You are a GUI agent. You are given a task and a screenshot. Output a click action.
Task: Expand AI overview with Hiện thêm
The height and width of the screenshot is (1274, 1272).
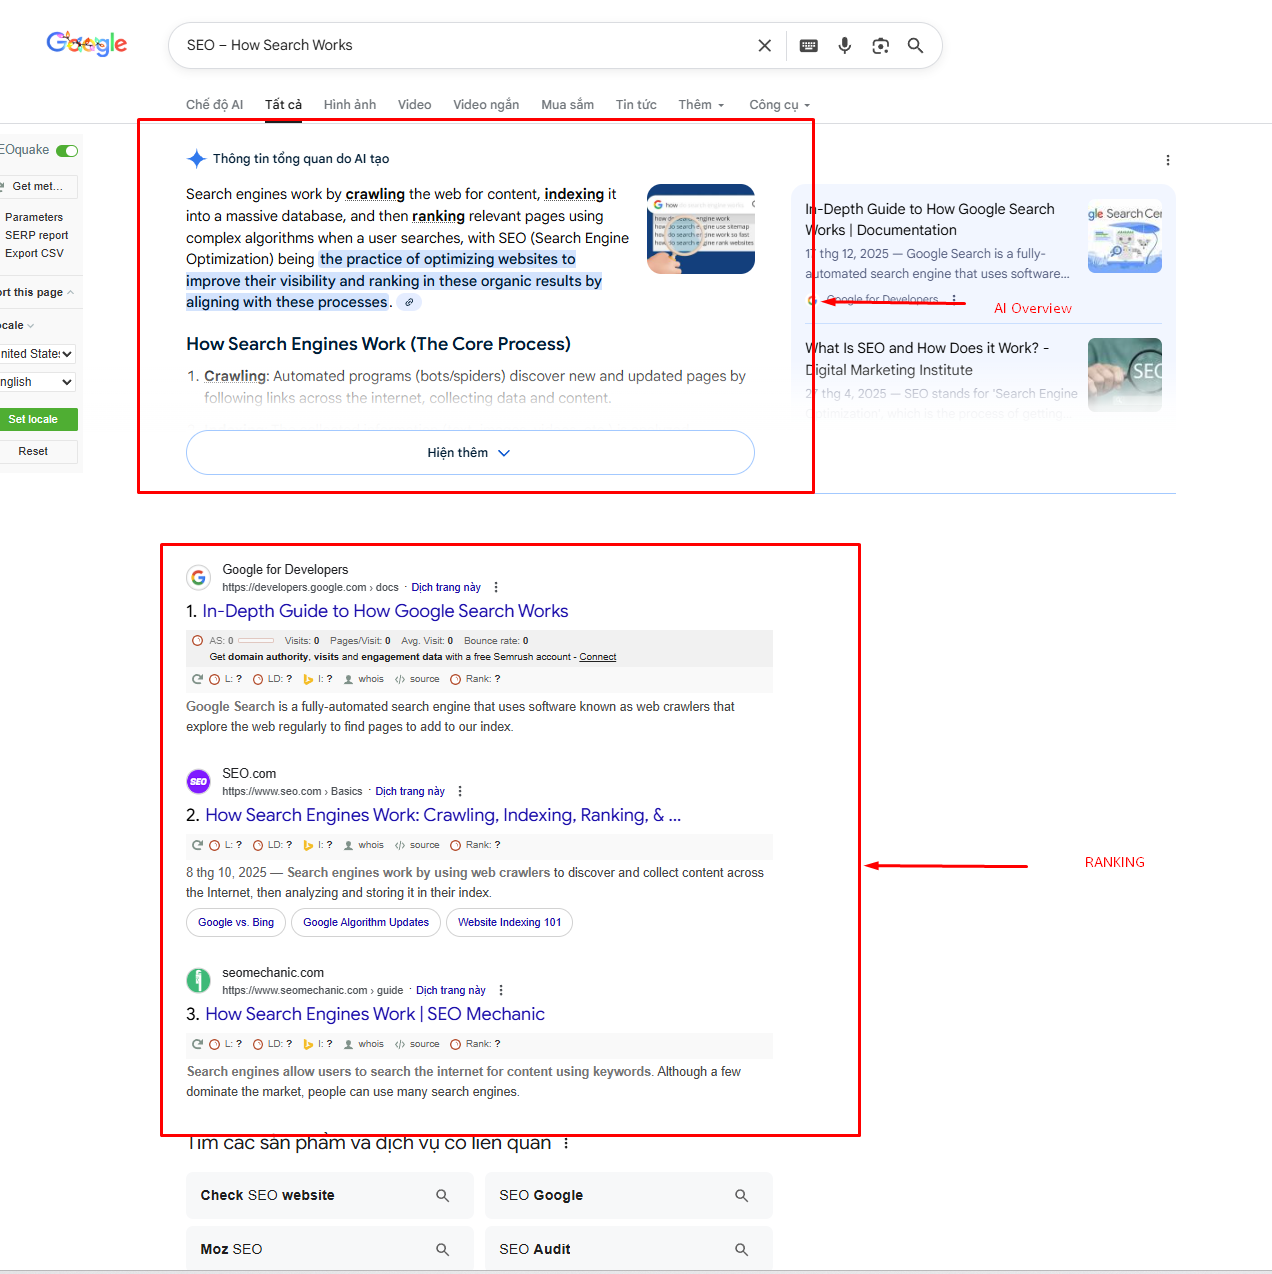point(470,453)
